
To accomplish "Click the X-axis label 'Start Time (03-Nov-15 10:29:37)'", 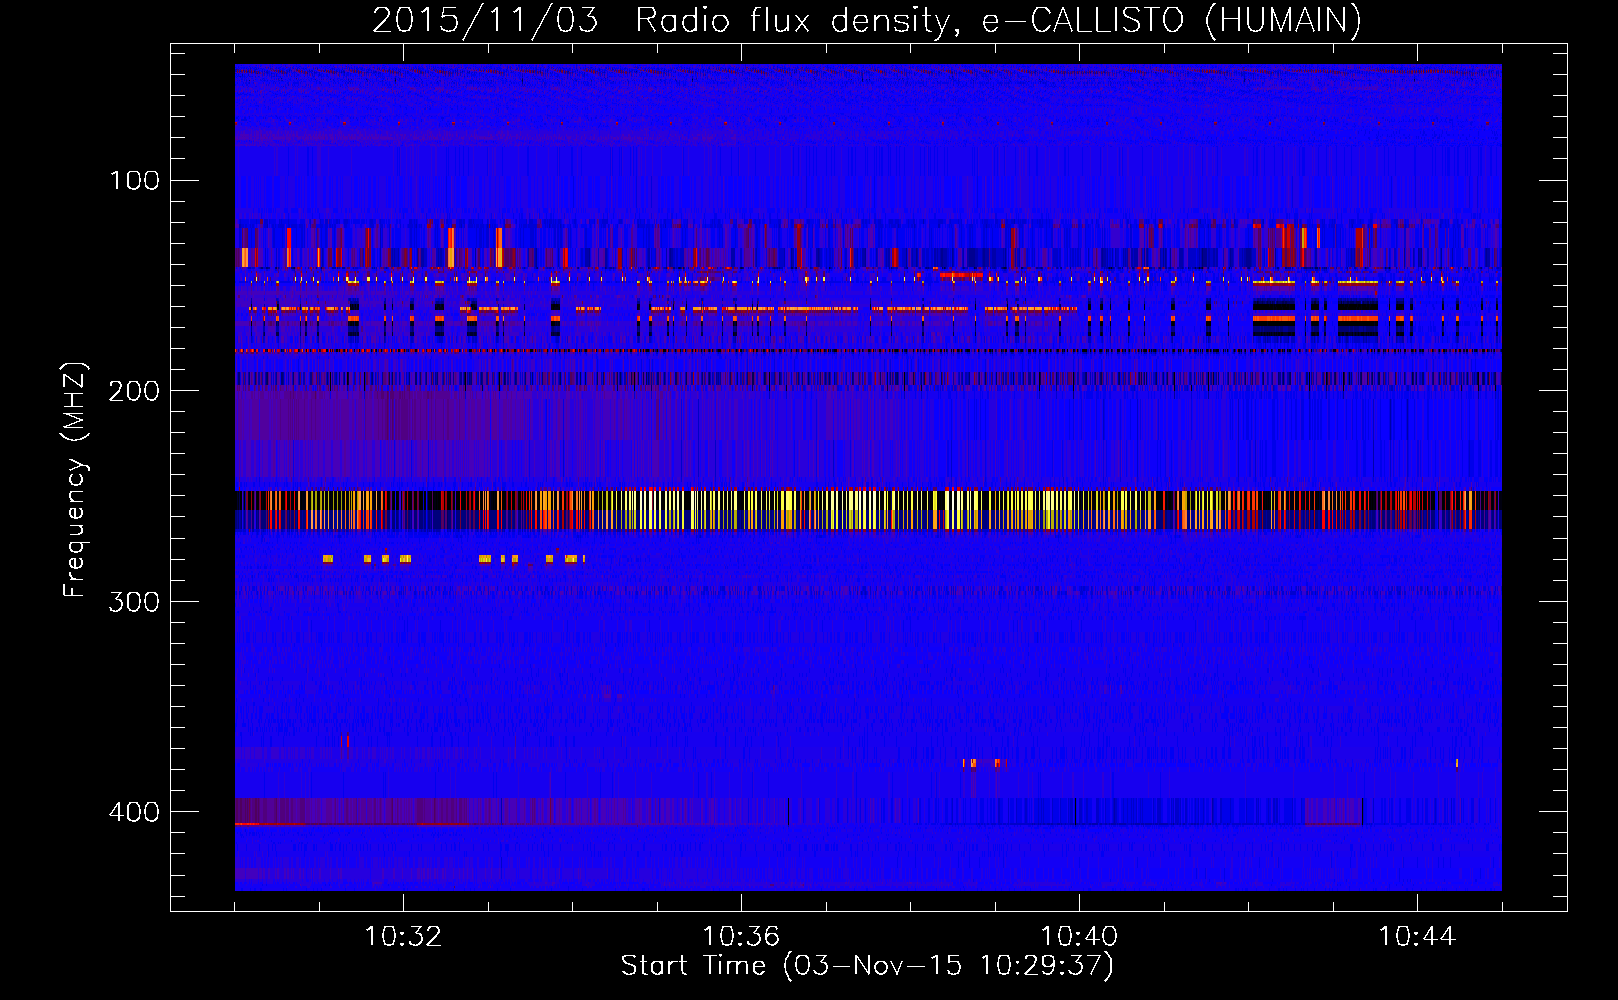I will (x=867, y=966).
